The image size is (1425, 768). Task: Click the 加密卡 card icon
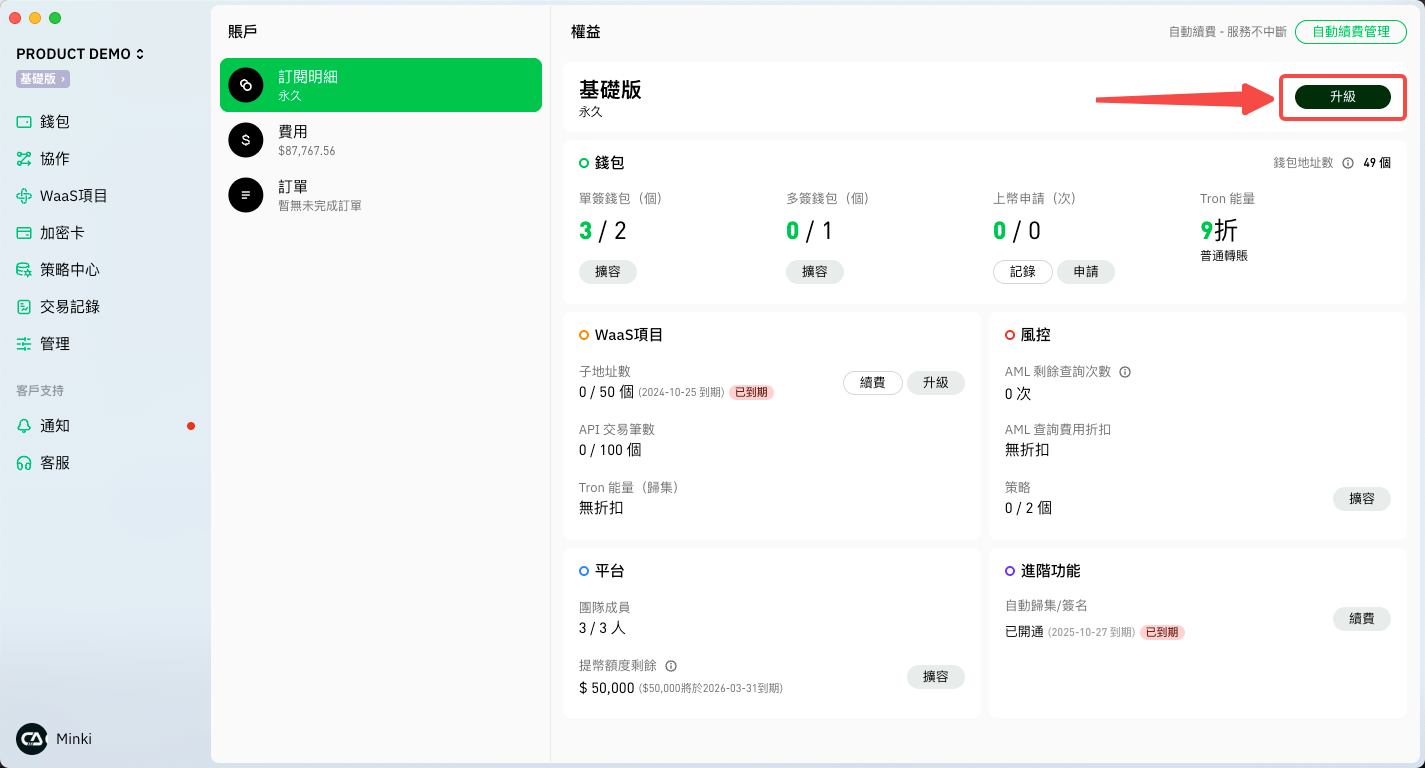click(24, 233)
